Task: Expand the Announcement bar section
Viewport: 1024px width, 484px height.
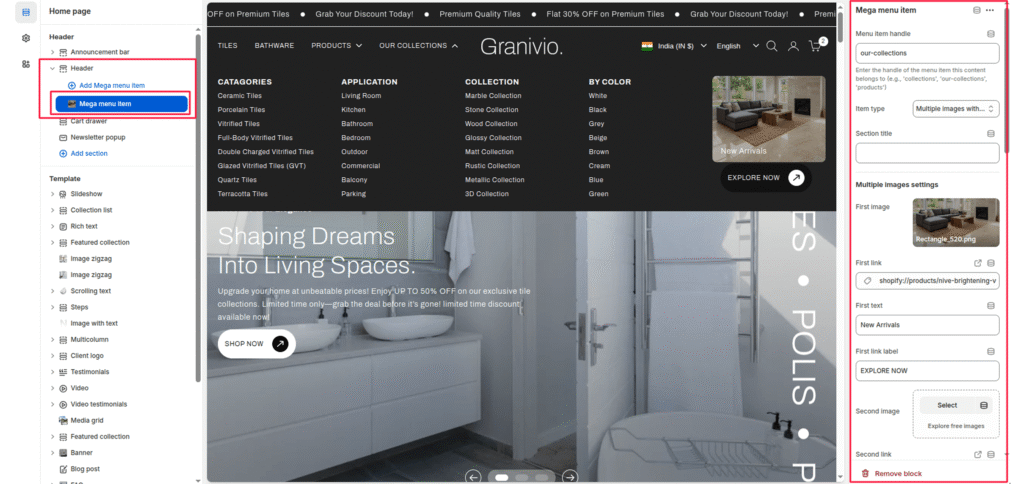Action: click(53, 51)
